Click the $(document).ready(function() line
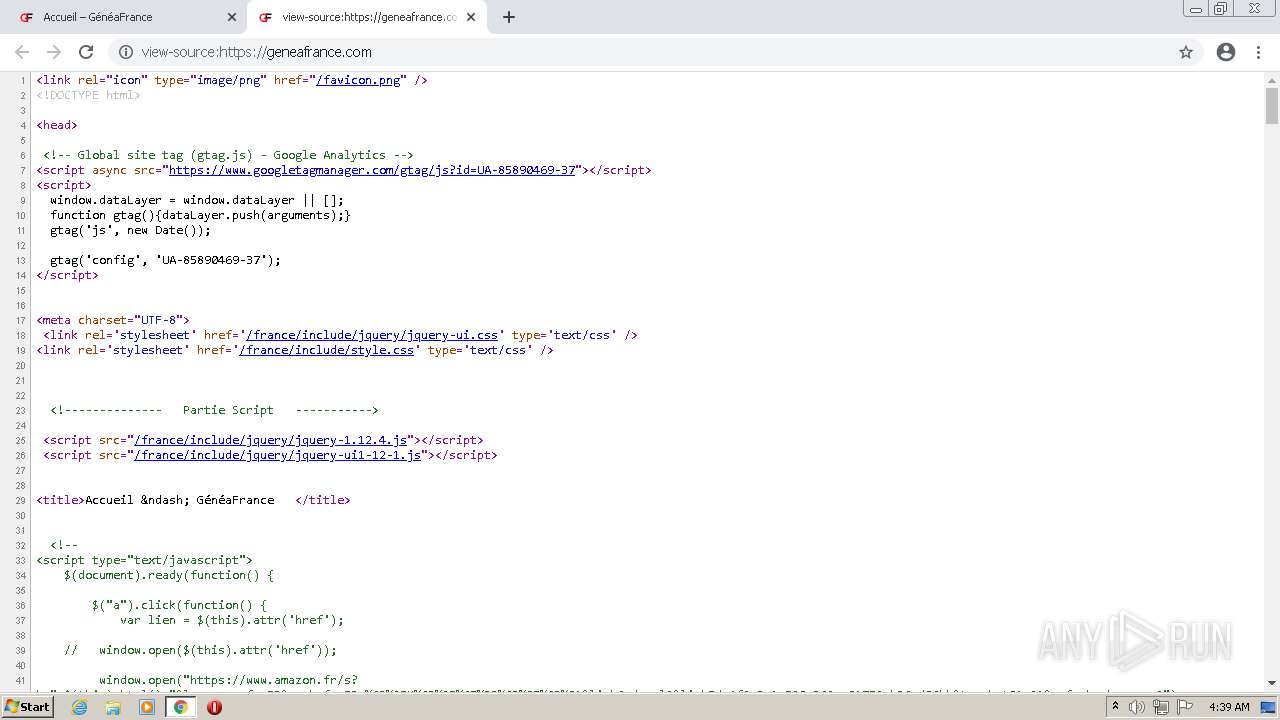This screenshot has width=1280, height=720. point(169,575)
